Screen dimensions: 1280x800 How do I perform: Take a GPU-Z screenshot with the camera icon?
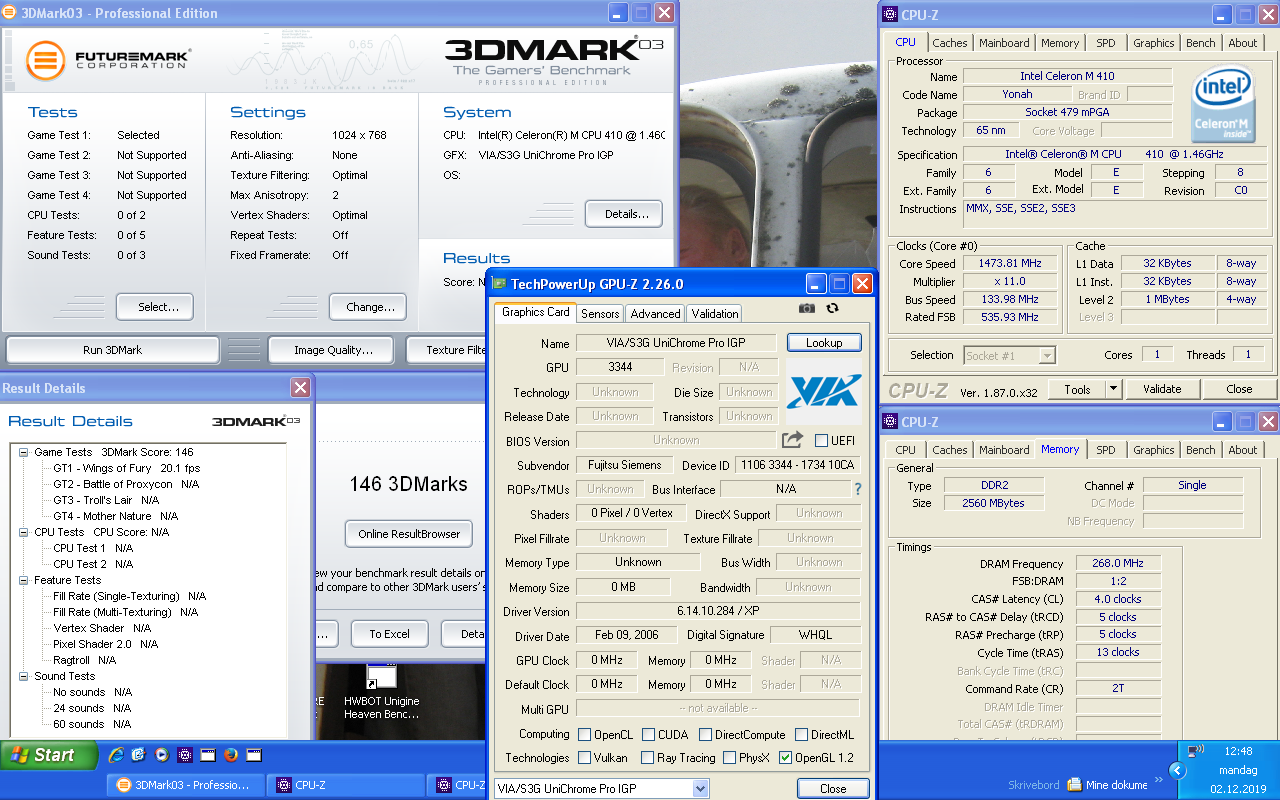807,309
